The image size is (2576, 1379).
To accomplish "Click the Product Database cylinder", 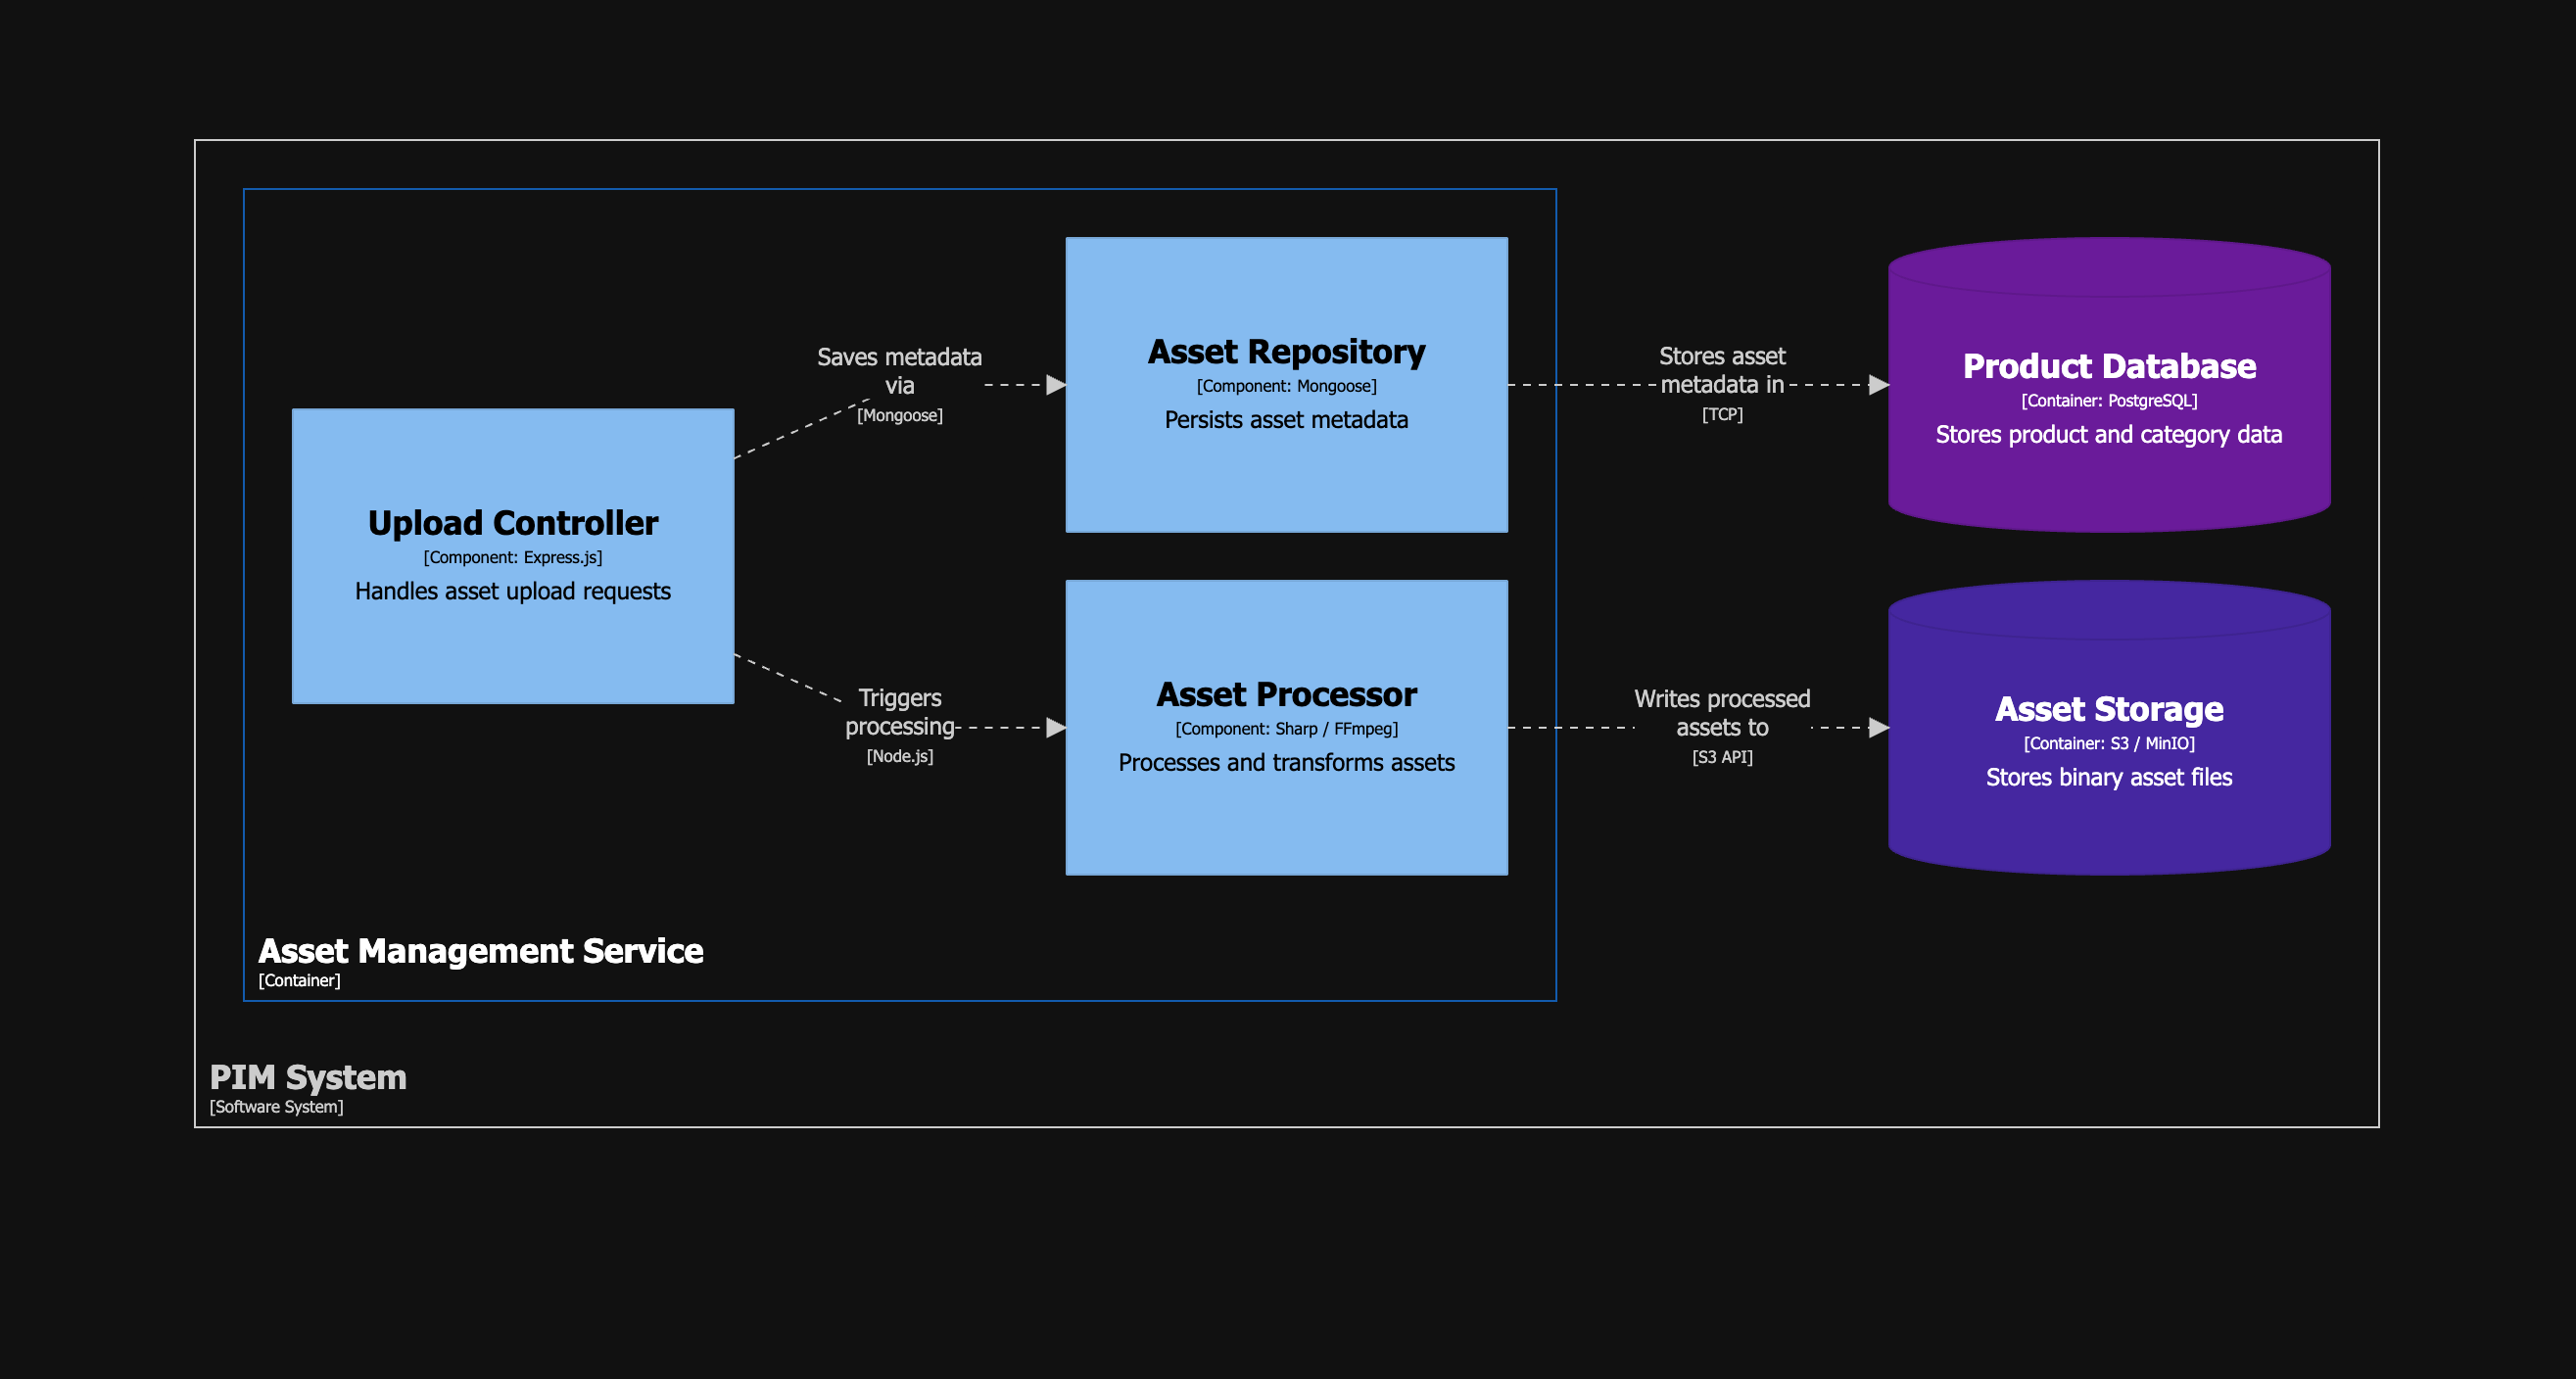I will [x=2109, y=385].
